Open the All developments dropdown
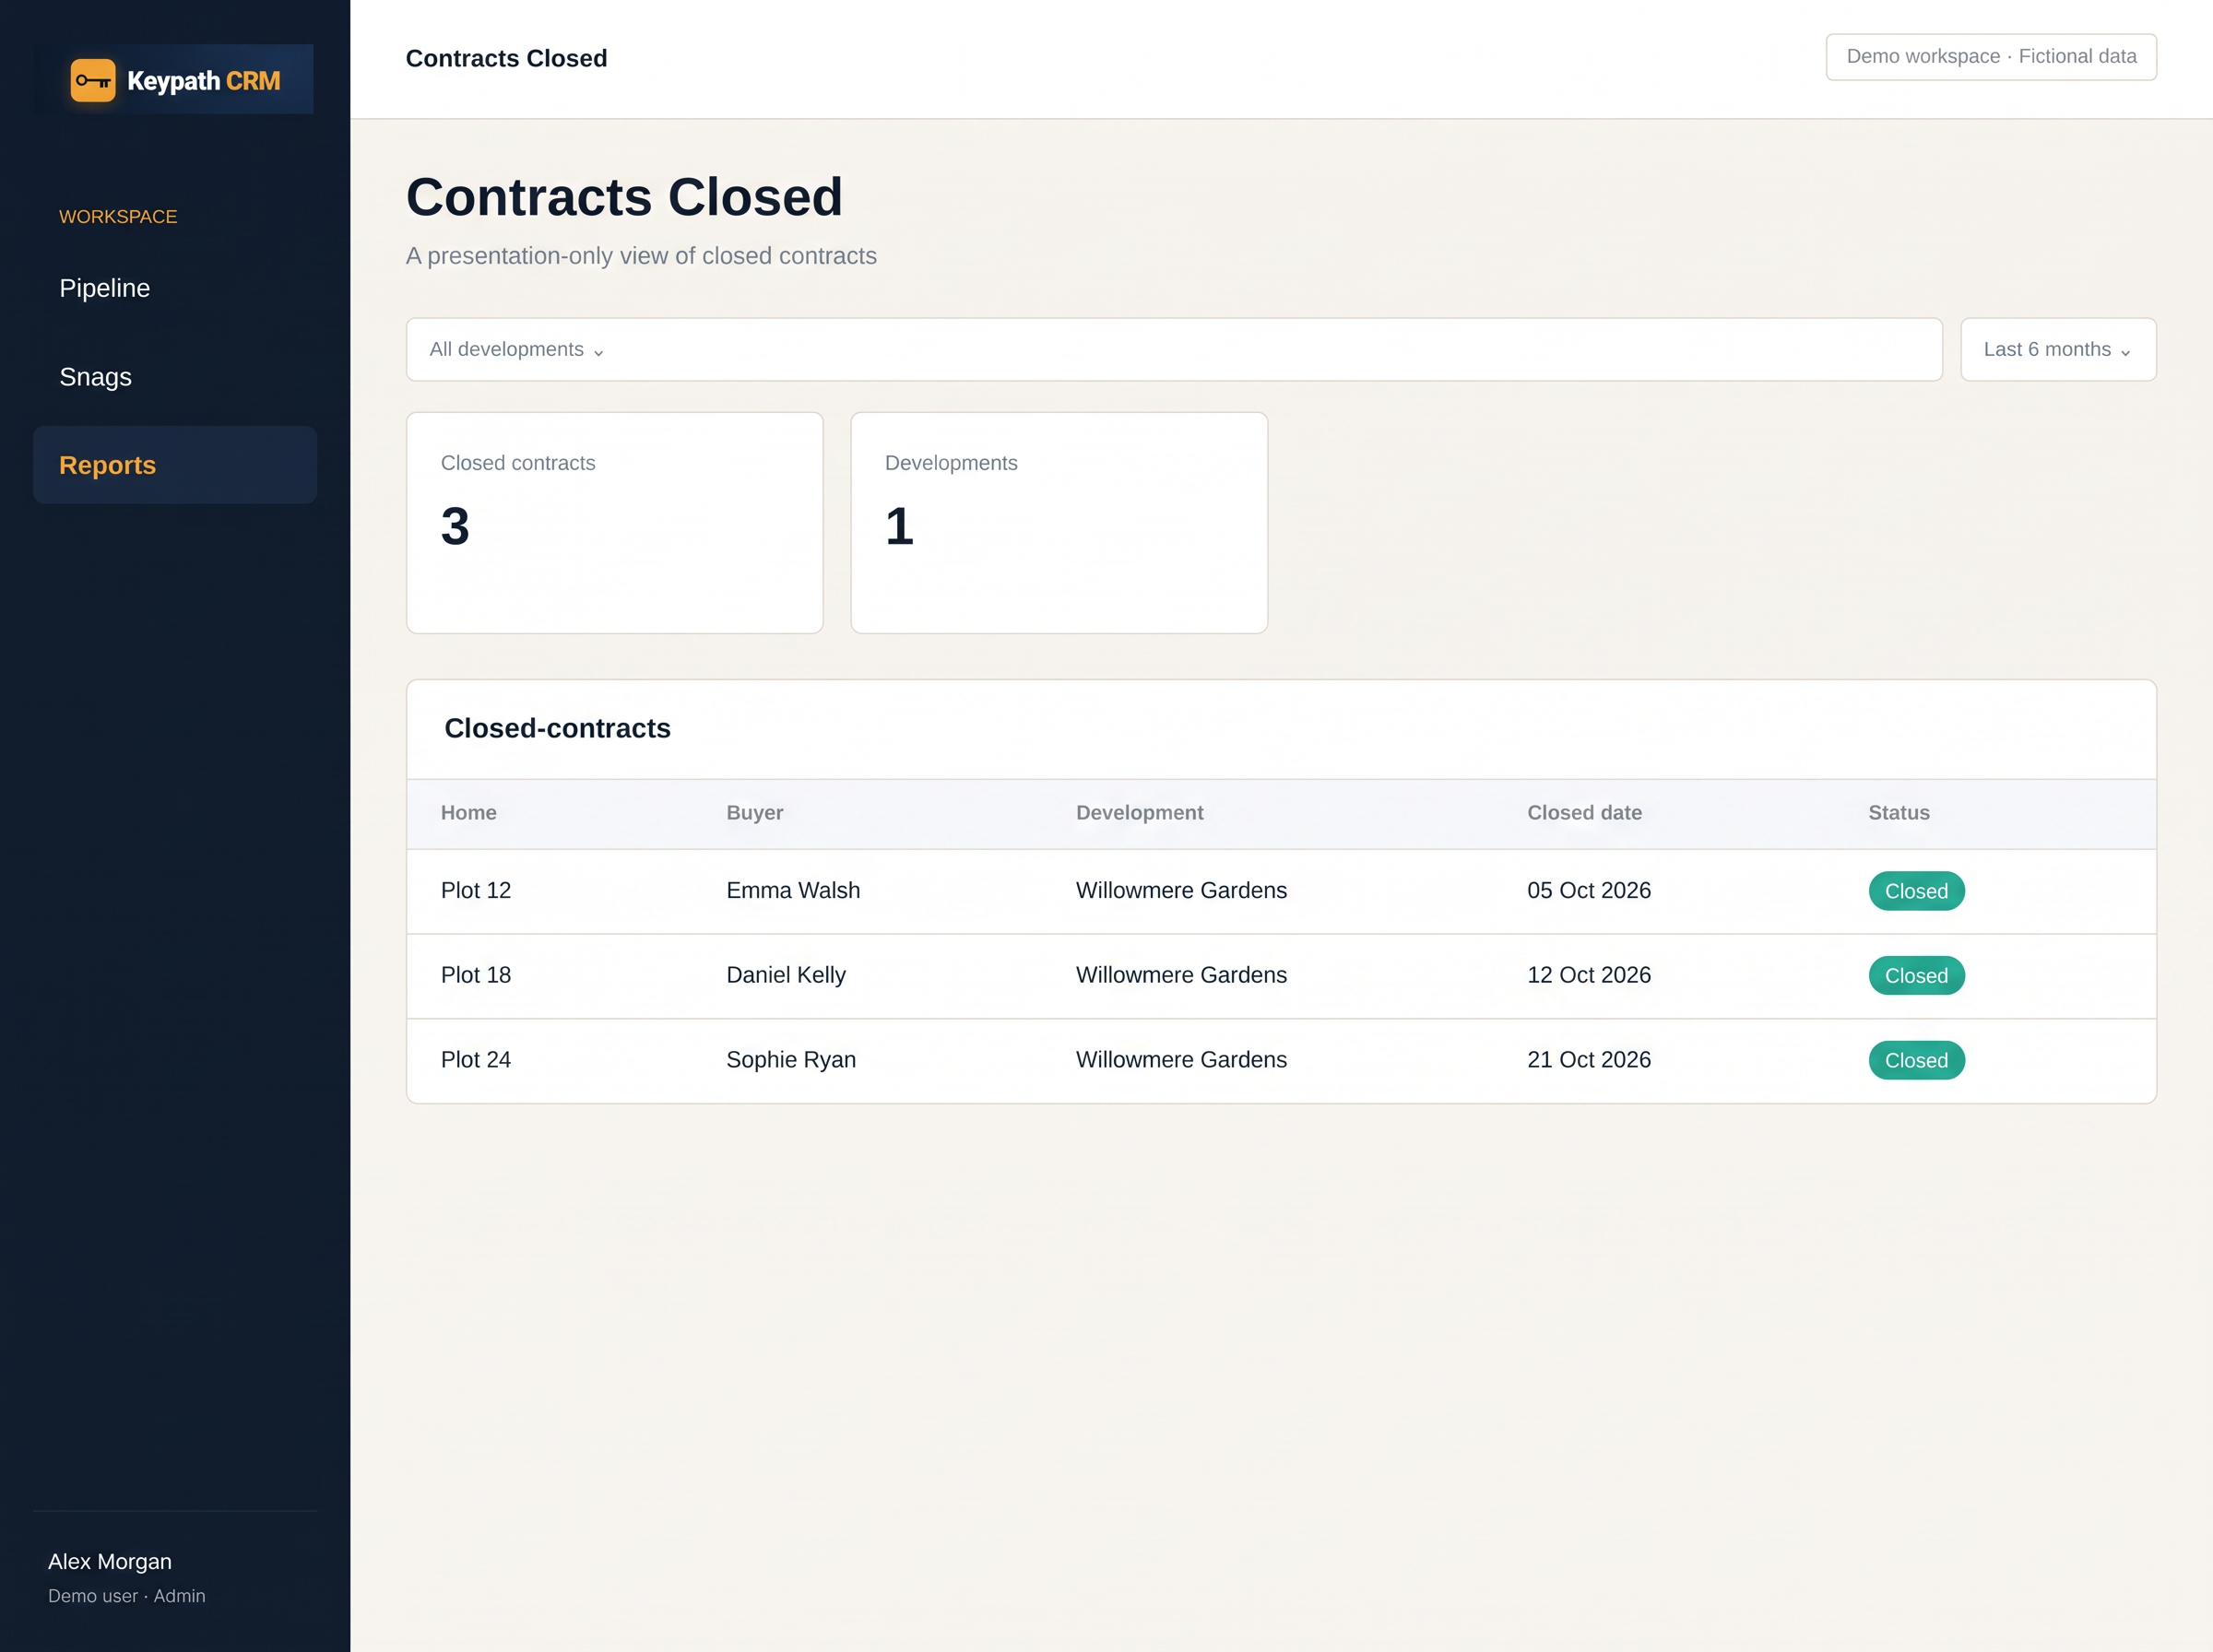This screenshot has height=1652, width=2213. [x=1174, y=350]
